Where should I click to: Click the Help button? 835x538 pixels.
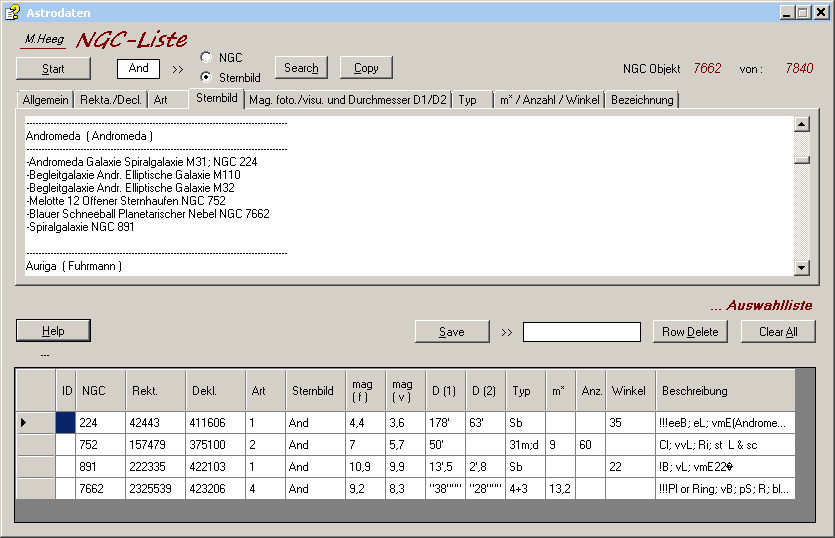[53, 331]
